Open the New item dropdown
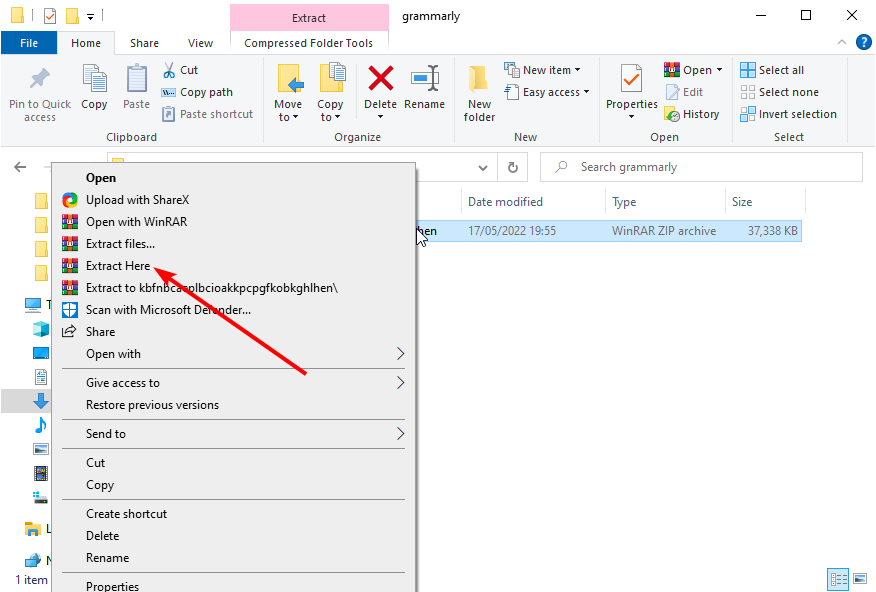The image size is (876, 592). pos(542,70)
